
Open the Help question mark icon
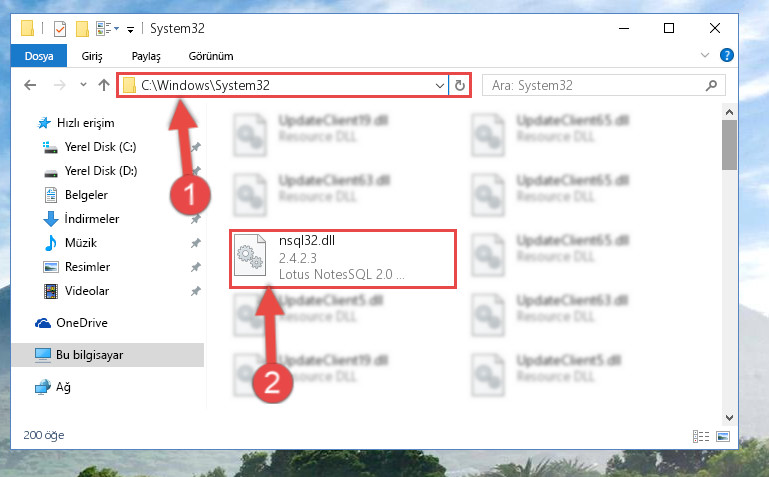click(x=726, y=55)
